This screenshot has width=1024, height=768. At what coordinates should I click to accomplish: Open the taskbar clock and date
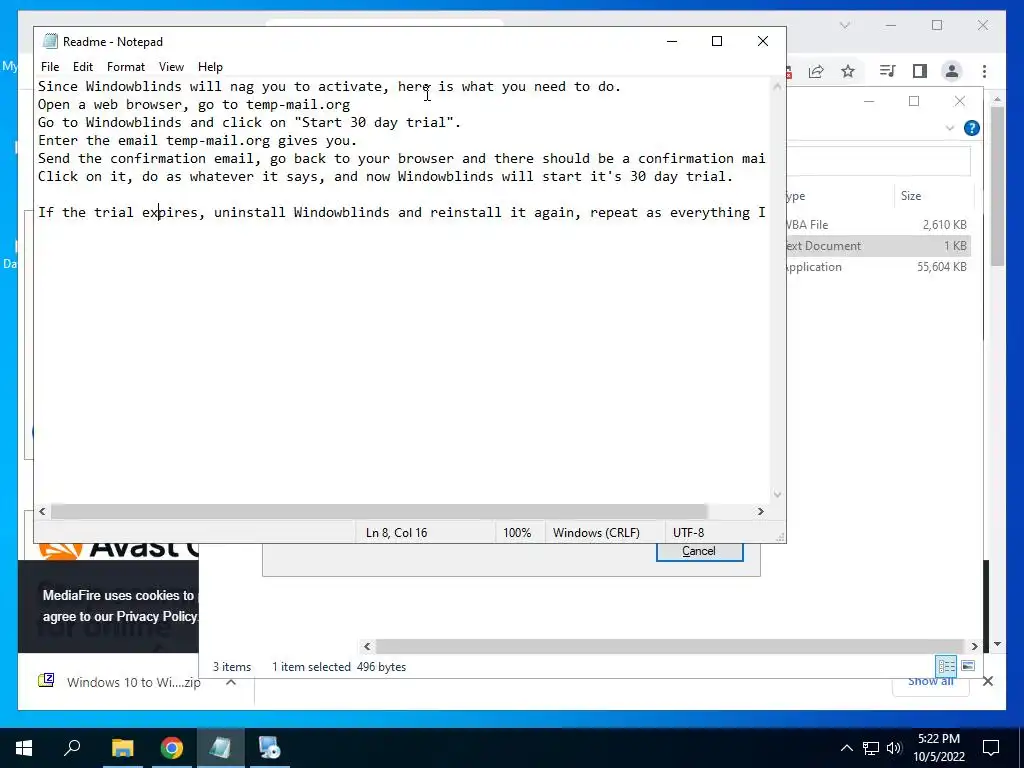tap(939, 748)
